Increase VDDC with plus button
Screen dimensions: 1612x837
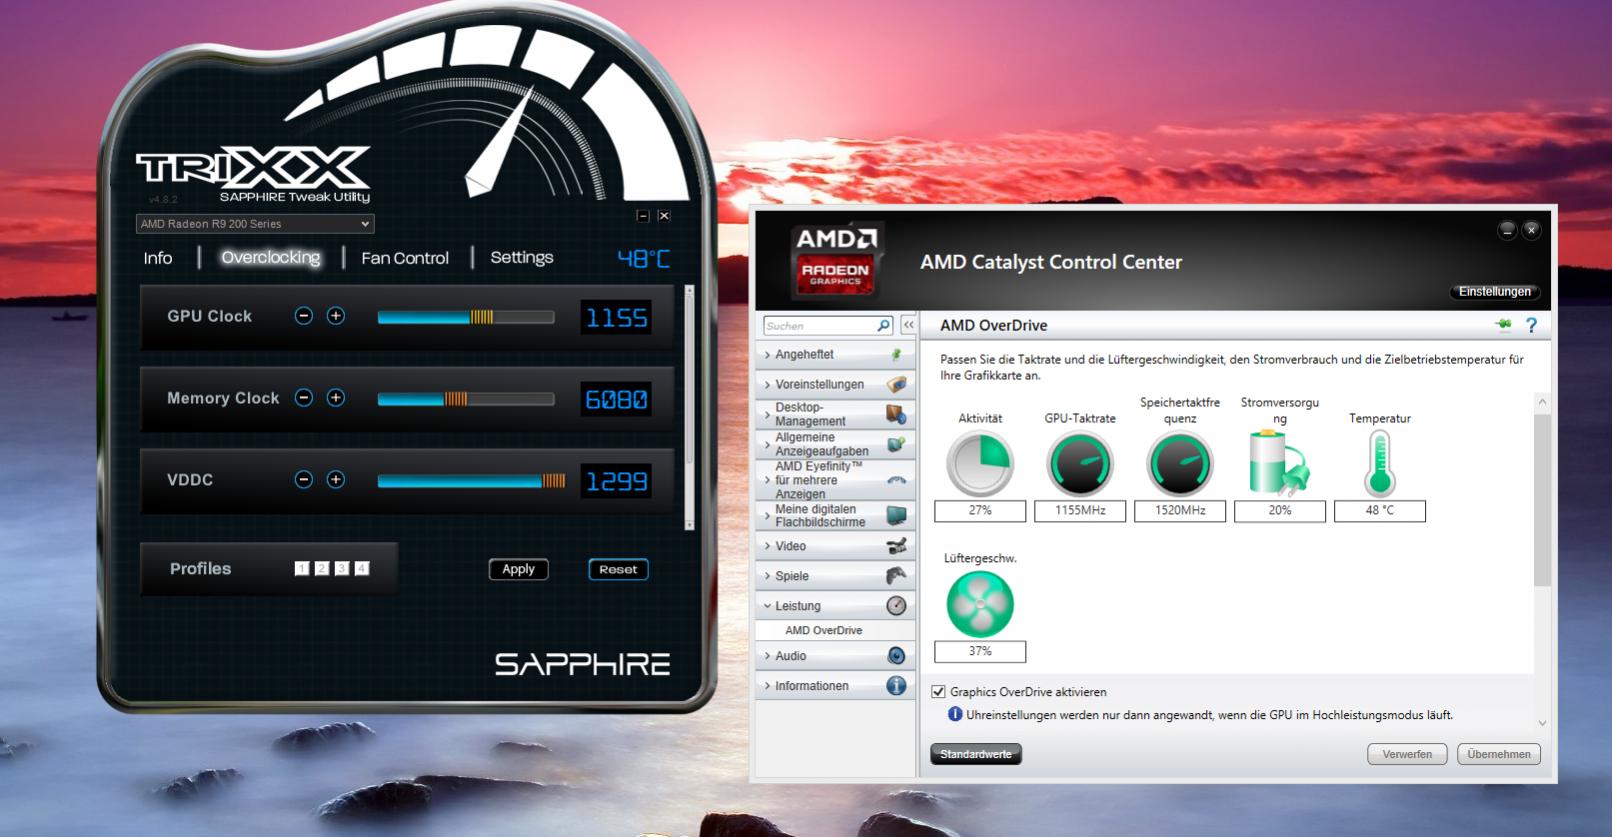click(336, 480)
